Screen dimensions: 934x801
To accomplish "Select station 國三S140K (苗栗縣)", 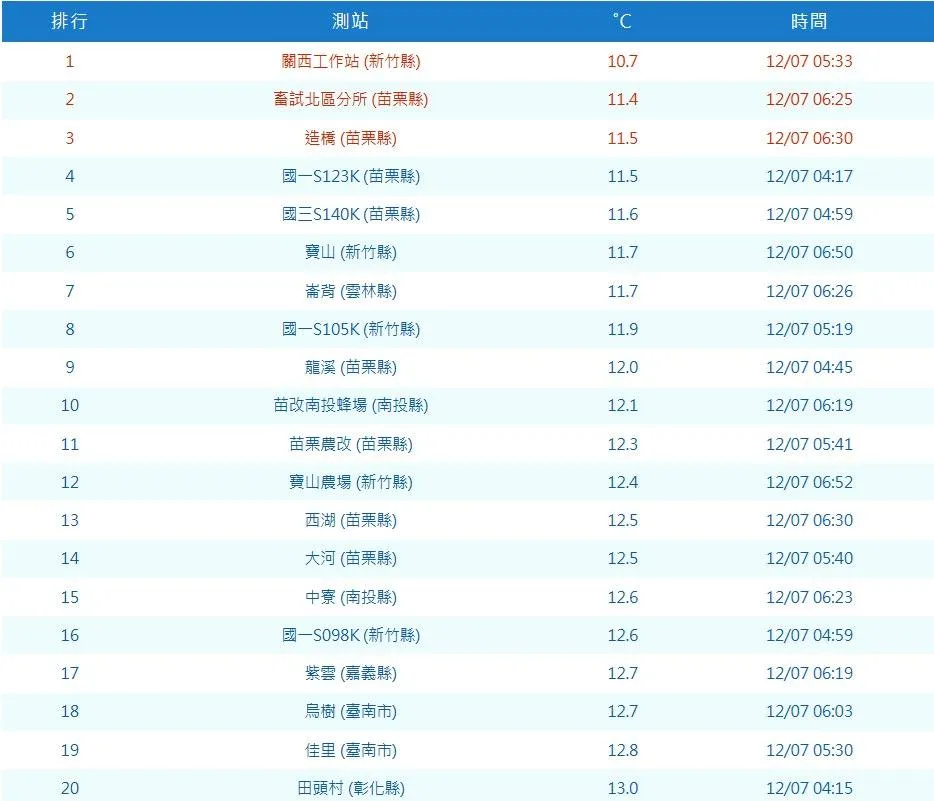I will (x=351, y=214).
